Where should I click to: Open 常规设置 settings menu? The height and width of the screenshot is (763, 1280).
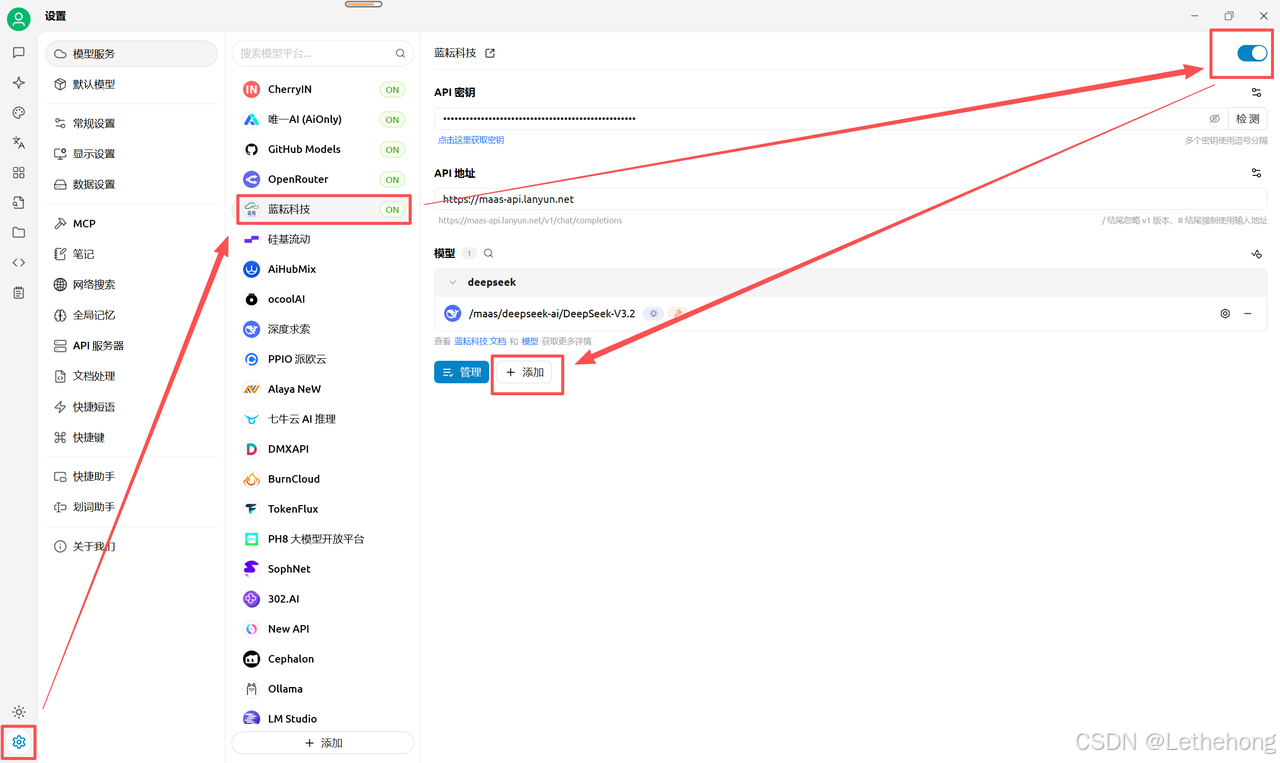(x=131, y=124)
